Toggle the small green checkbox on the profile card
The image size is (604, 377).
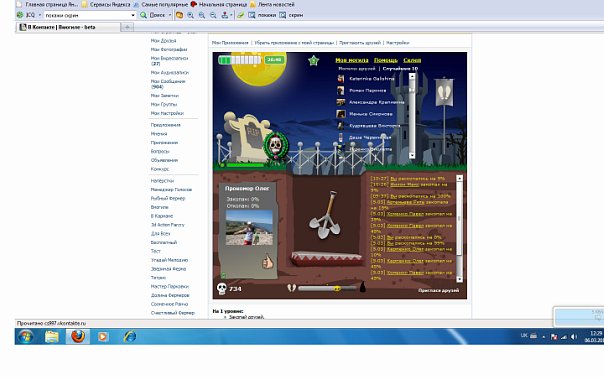click(x=224, y=275)
